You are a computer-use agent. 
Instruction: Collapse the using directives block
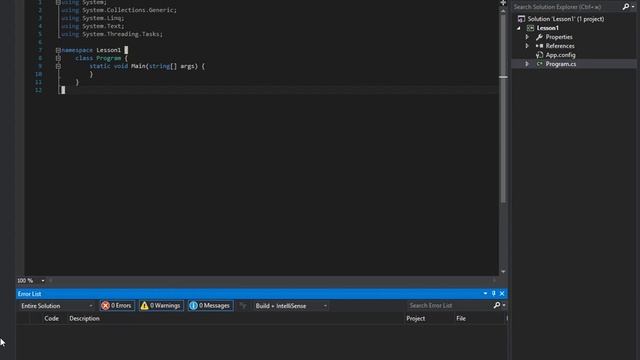58,2
